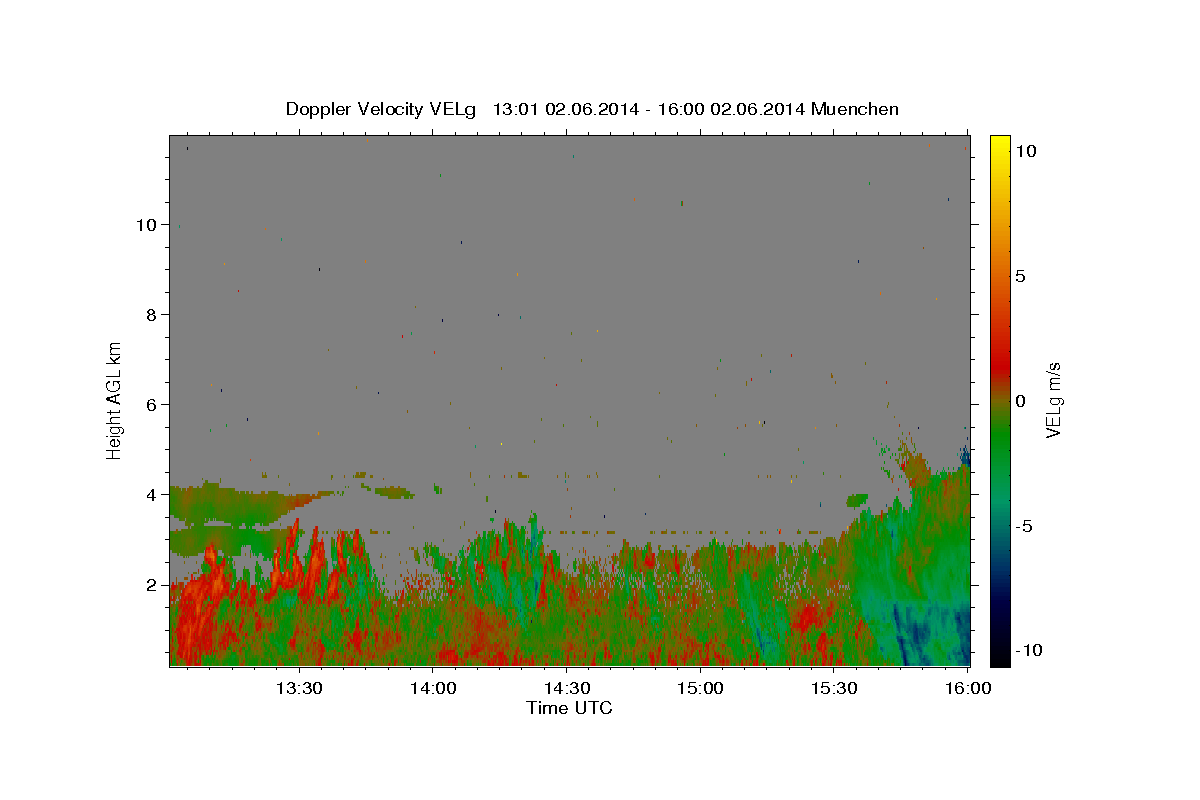Click the "Muenchen" location text in the title

tap(855, 109)
